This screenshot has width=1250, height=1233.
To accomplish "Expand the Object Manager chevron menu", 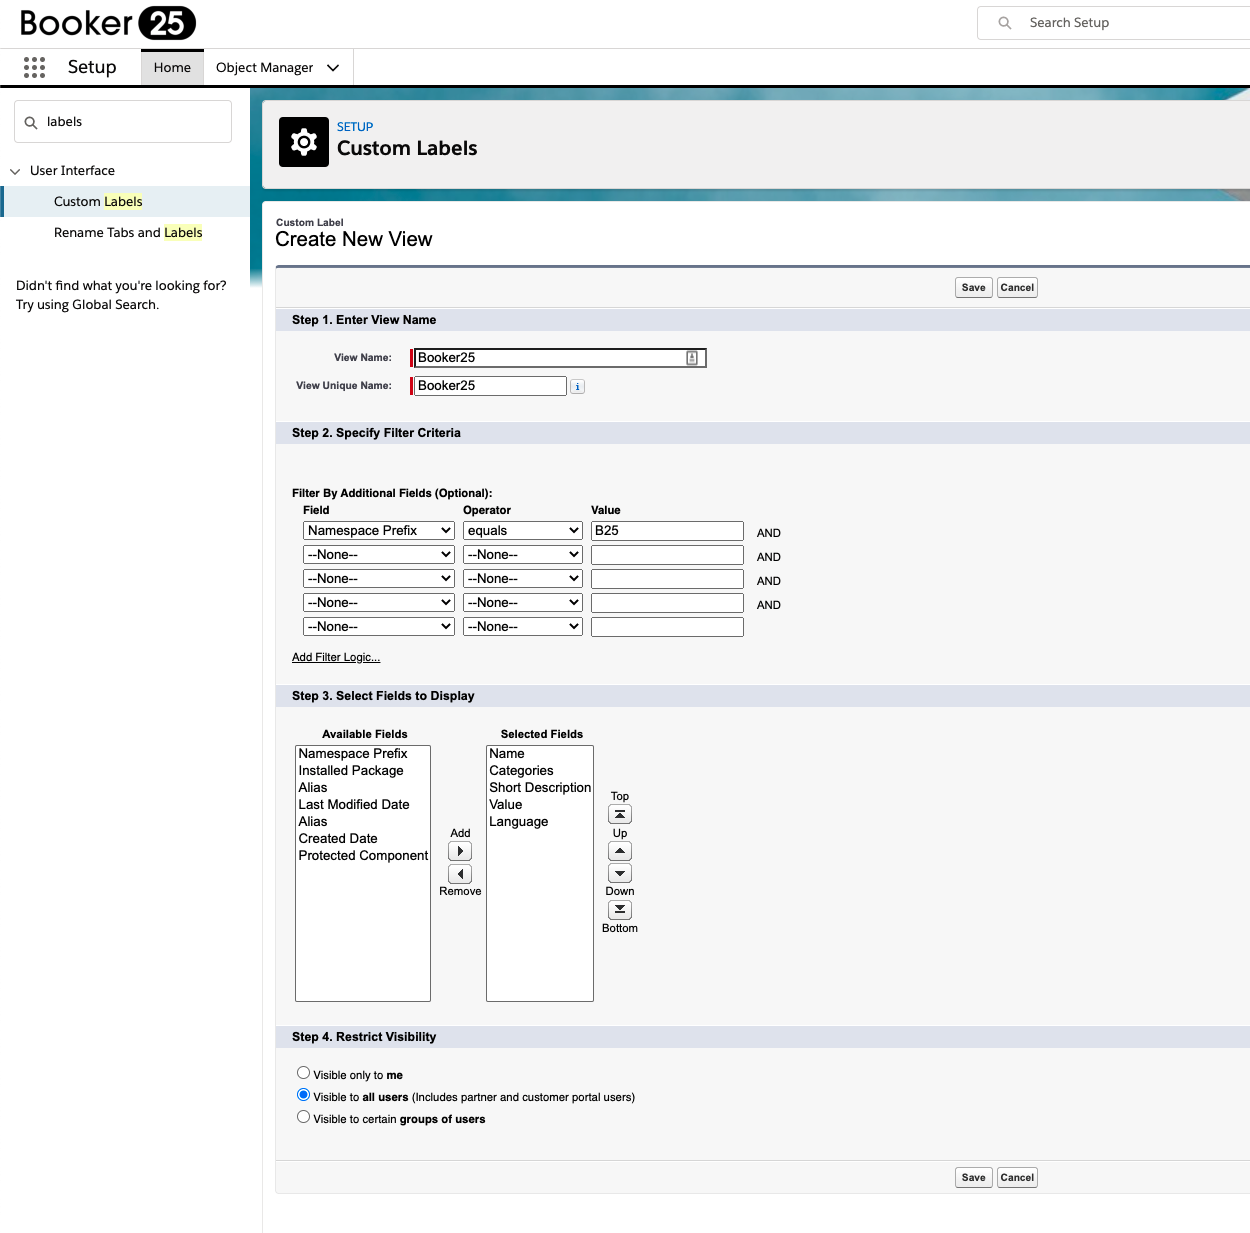I will (x=333, y=68).
